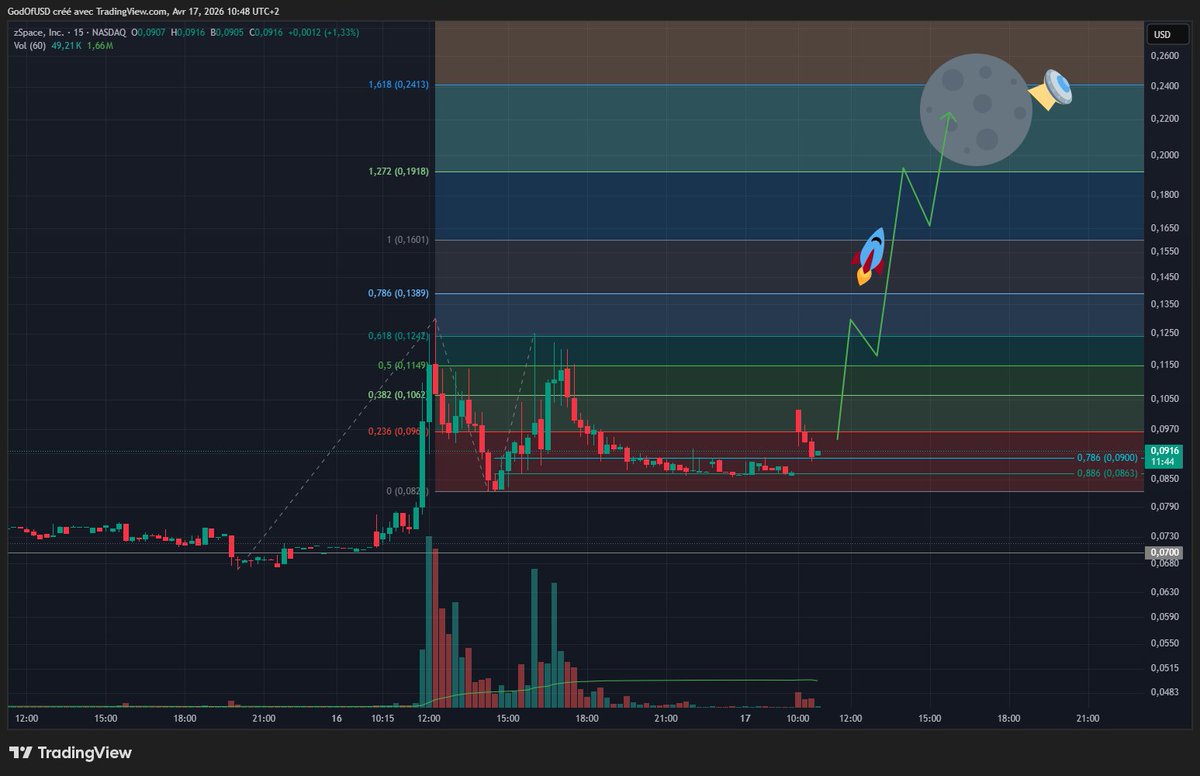
Task: Click the 0,1150 price axis label
Action: (1164, 365)
